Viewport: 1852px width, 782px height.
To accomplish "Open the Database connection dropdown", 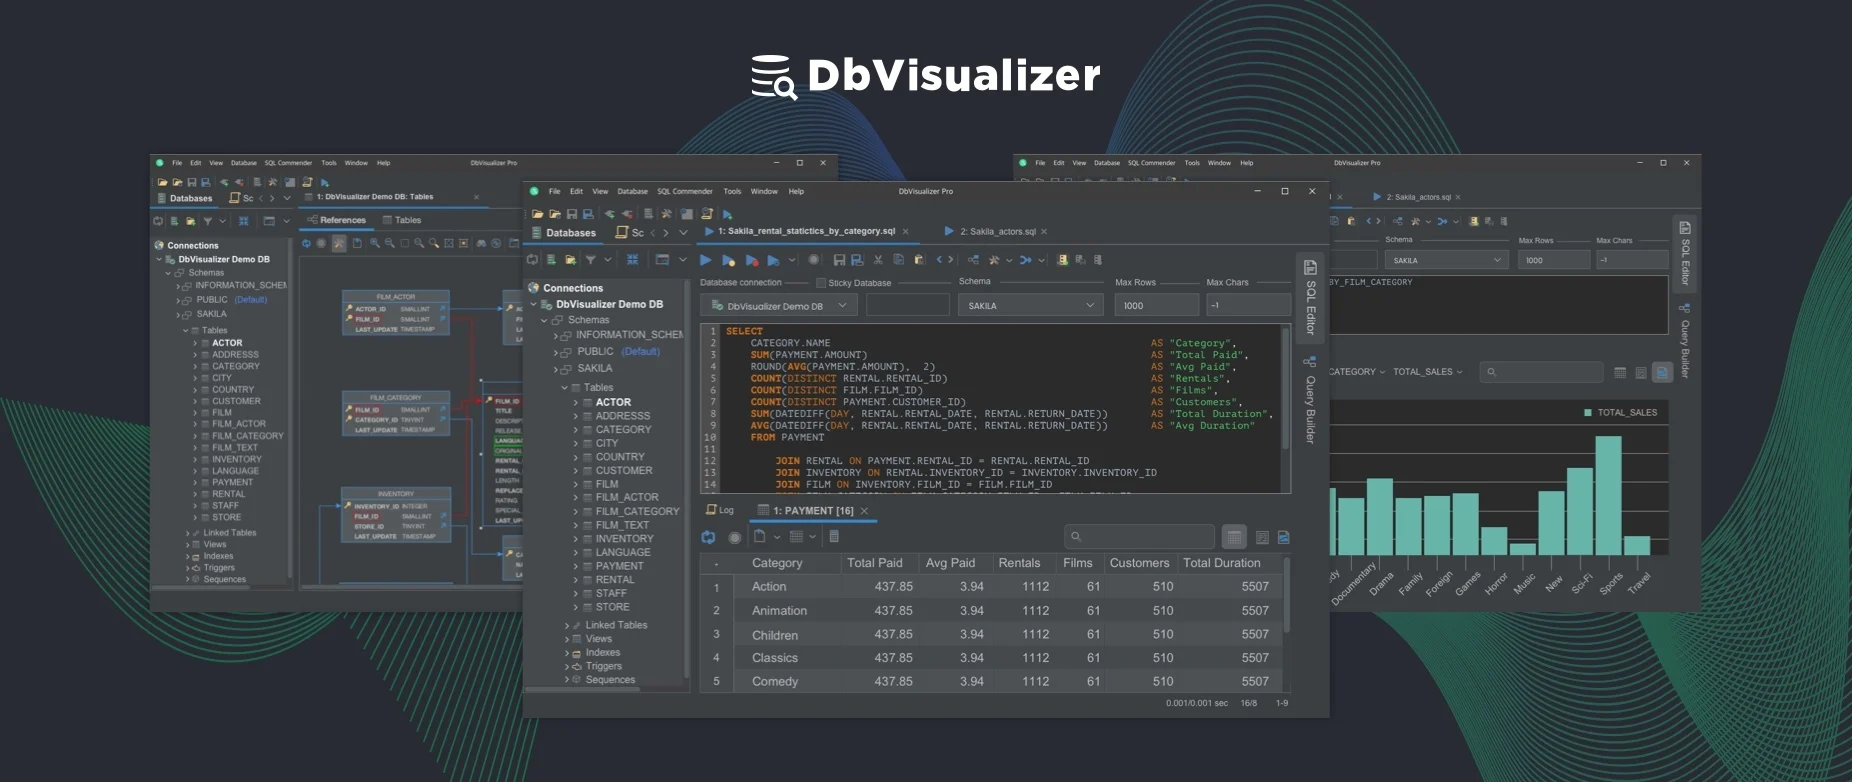I will [x=778, y=306].
